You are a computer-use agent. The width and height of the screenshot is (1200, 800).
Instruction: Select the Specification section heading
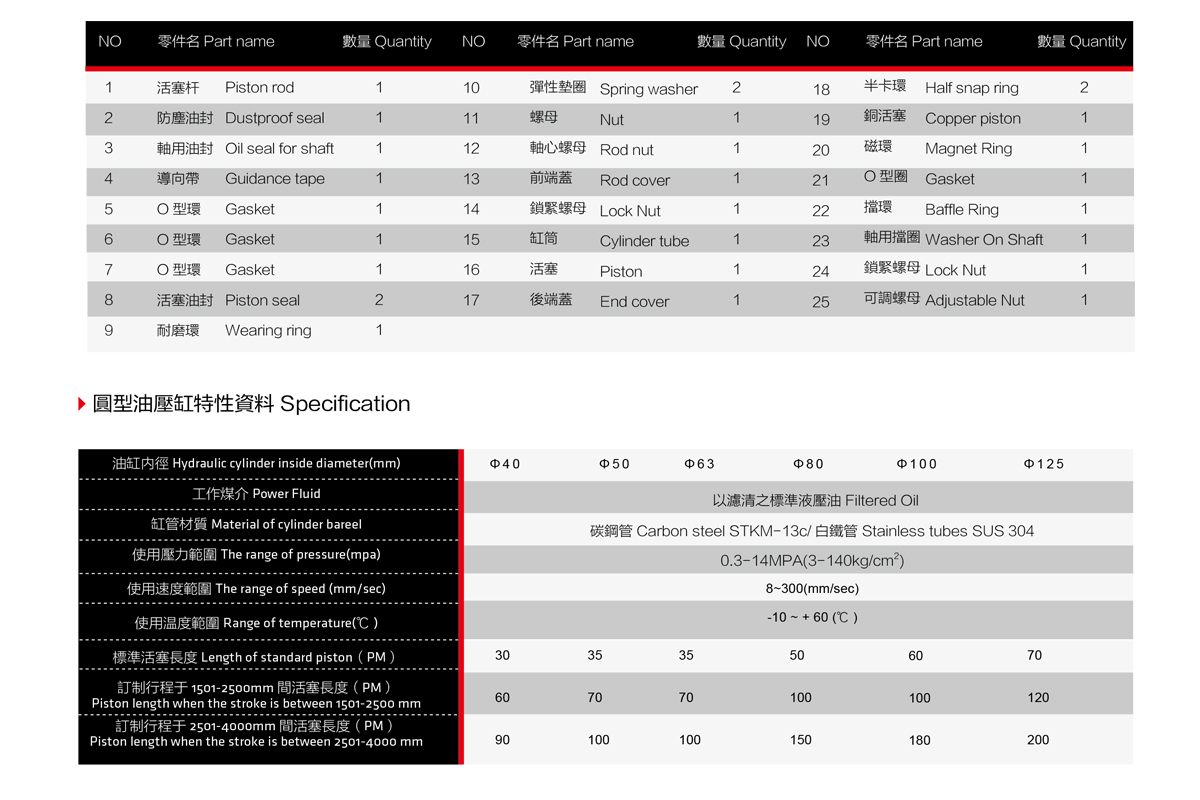(x=251, y=404)
